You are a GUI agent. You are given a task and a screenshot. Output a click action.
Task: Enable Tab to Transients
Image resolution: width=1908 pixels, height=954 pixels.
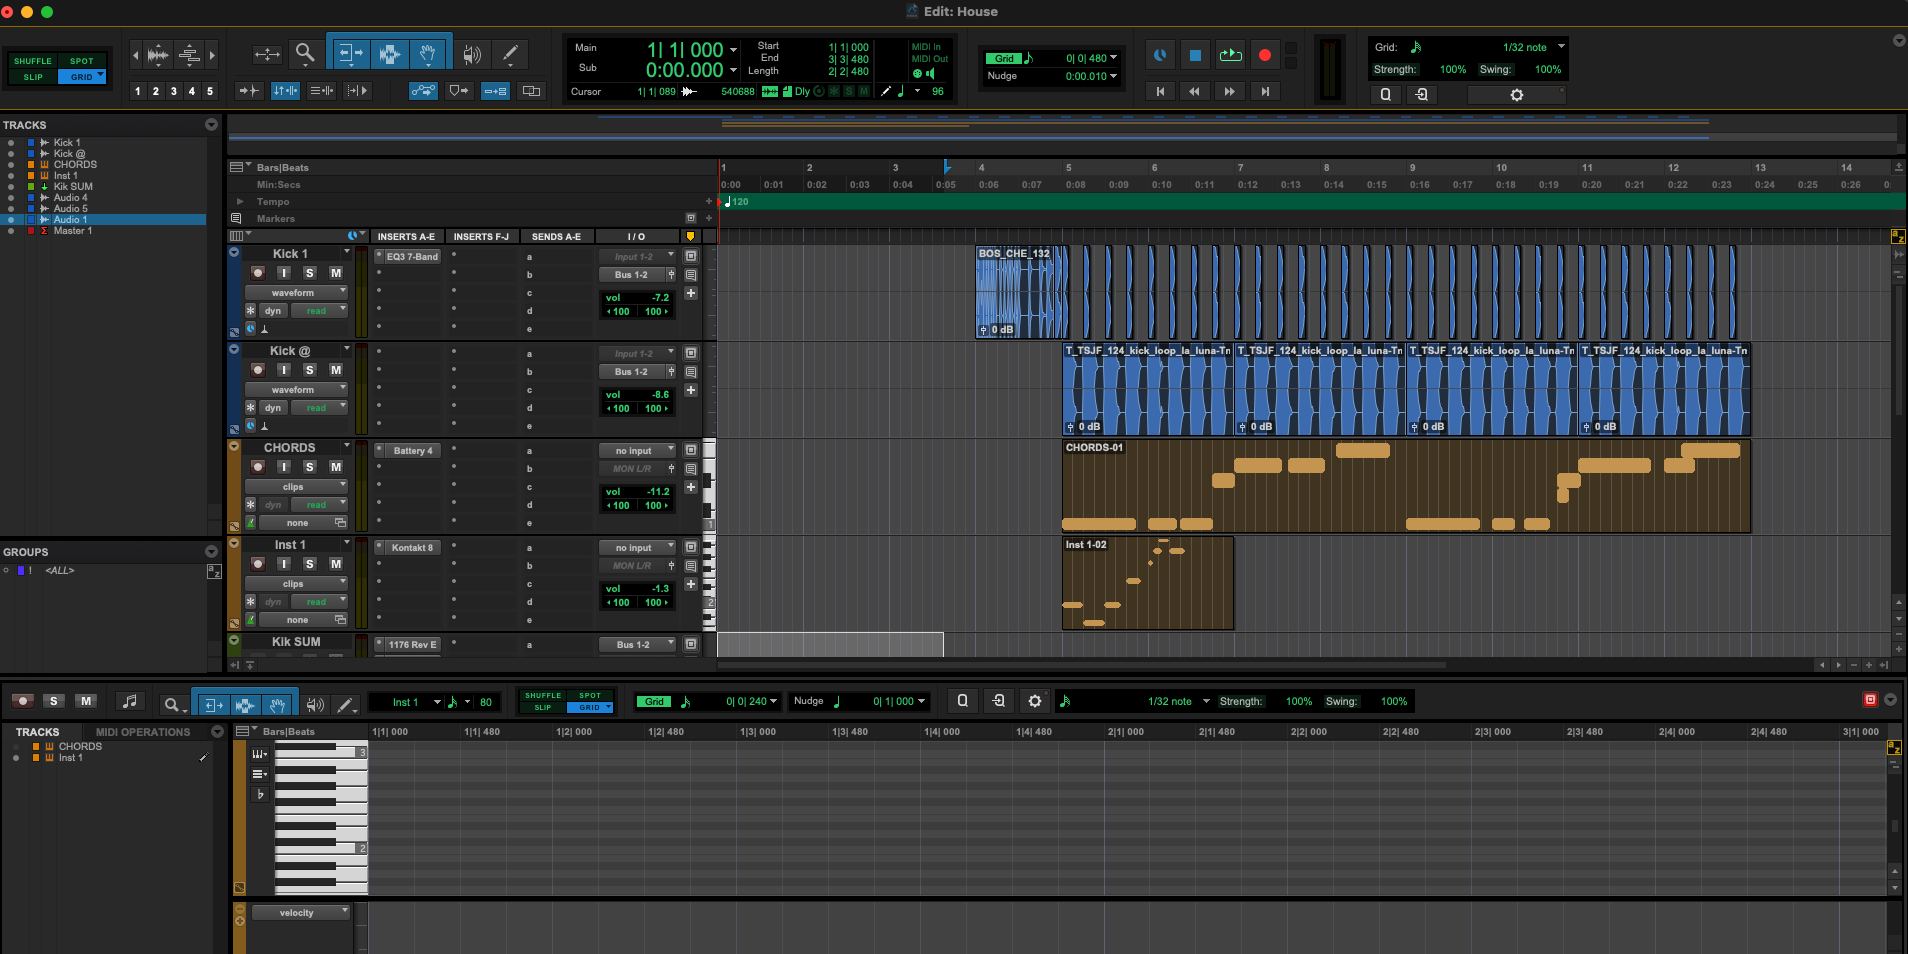[x=247, y=90]
